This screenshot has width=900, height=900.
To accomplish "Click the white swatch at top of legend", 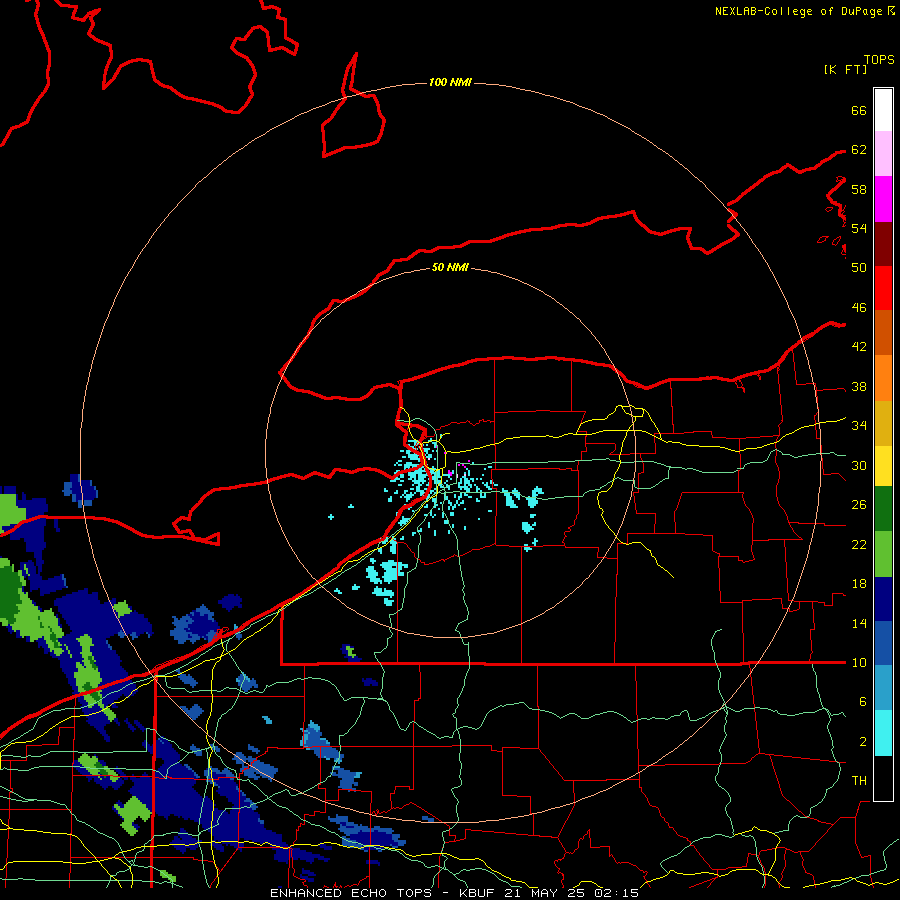I will pyautogui.click(x=883, y=110).
